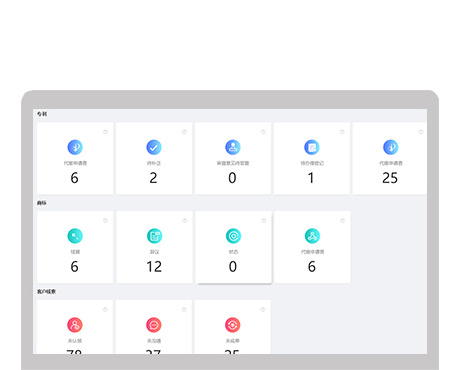The height and width of the screenshot is (370, 460).
Task: Click the blue download icon above count 6
Action: coord(75,147)
